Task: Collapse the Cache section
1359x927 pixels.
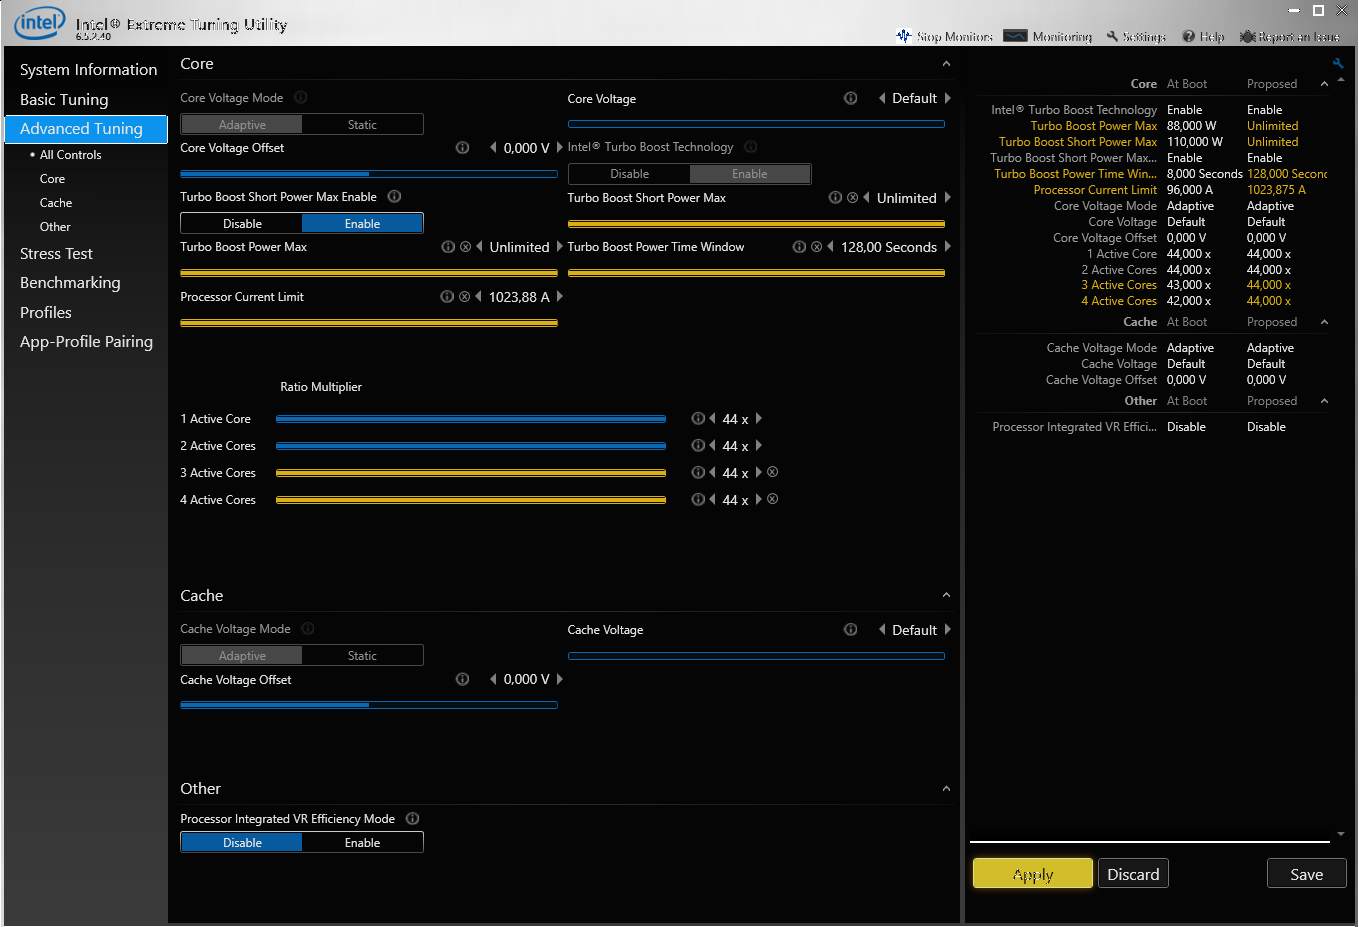Action: [x=946, y=594]
